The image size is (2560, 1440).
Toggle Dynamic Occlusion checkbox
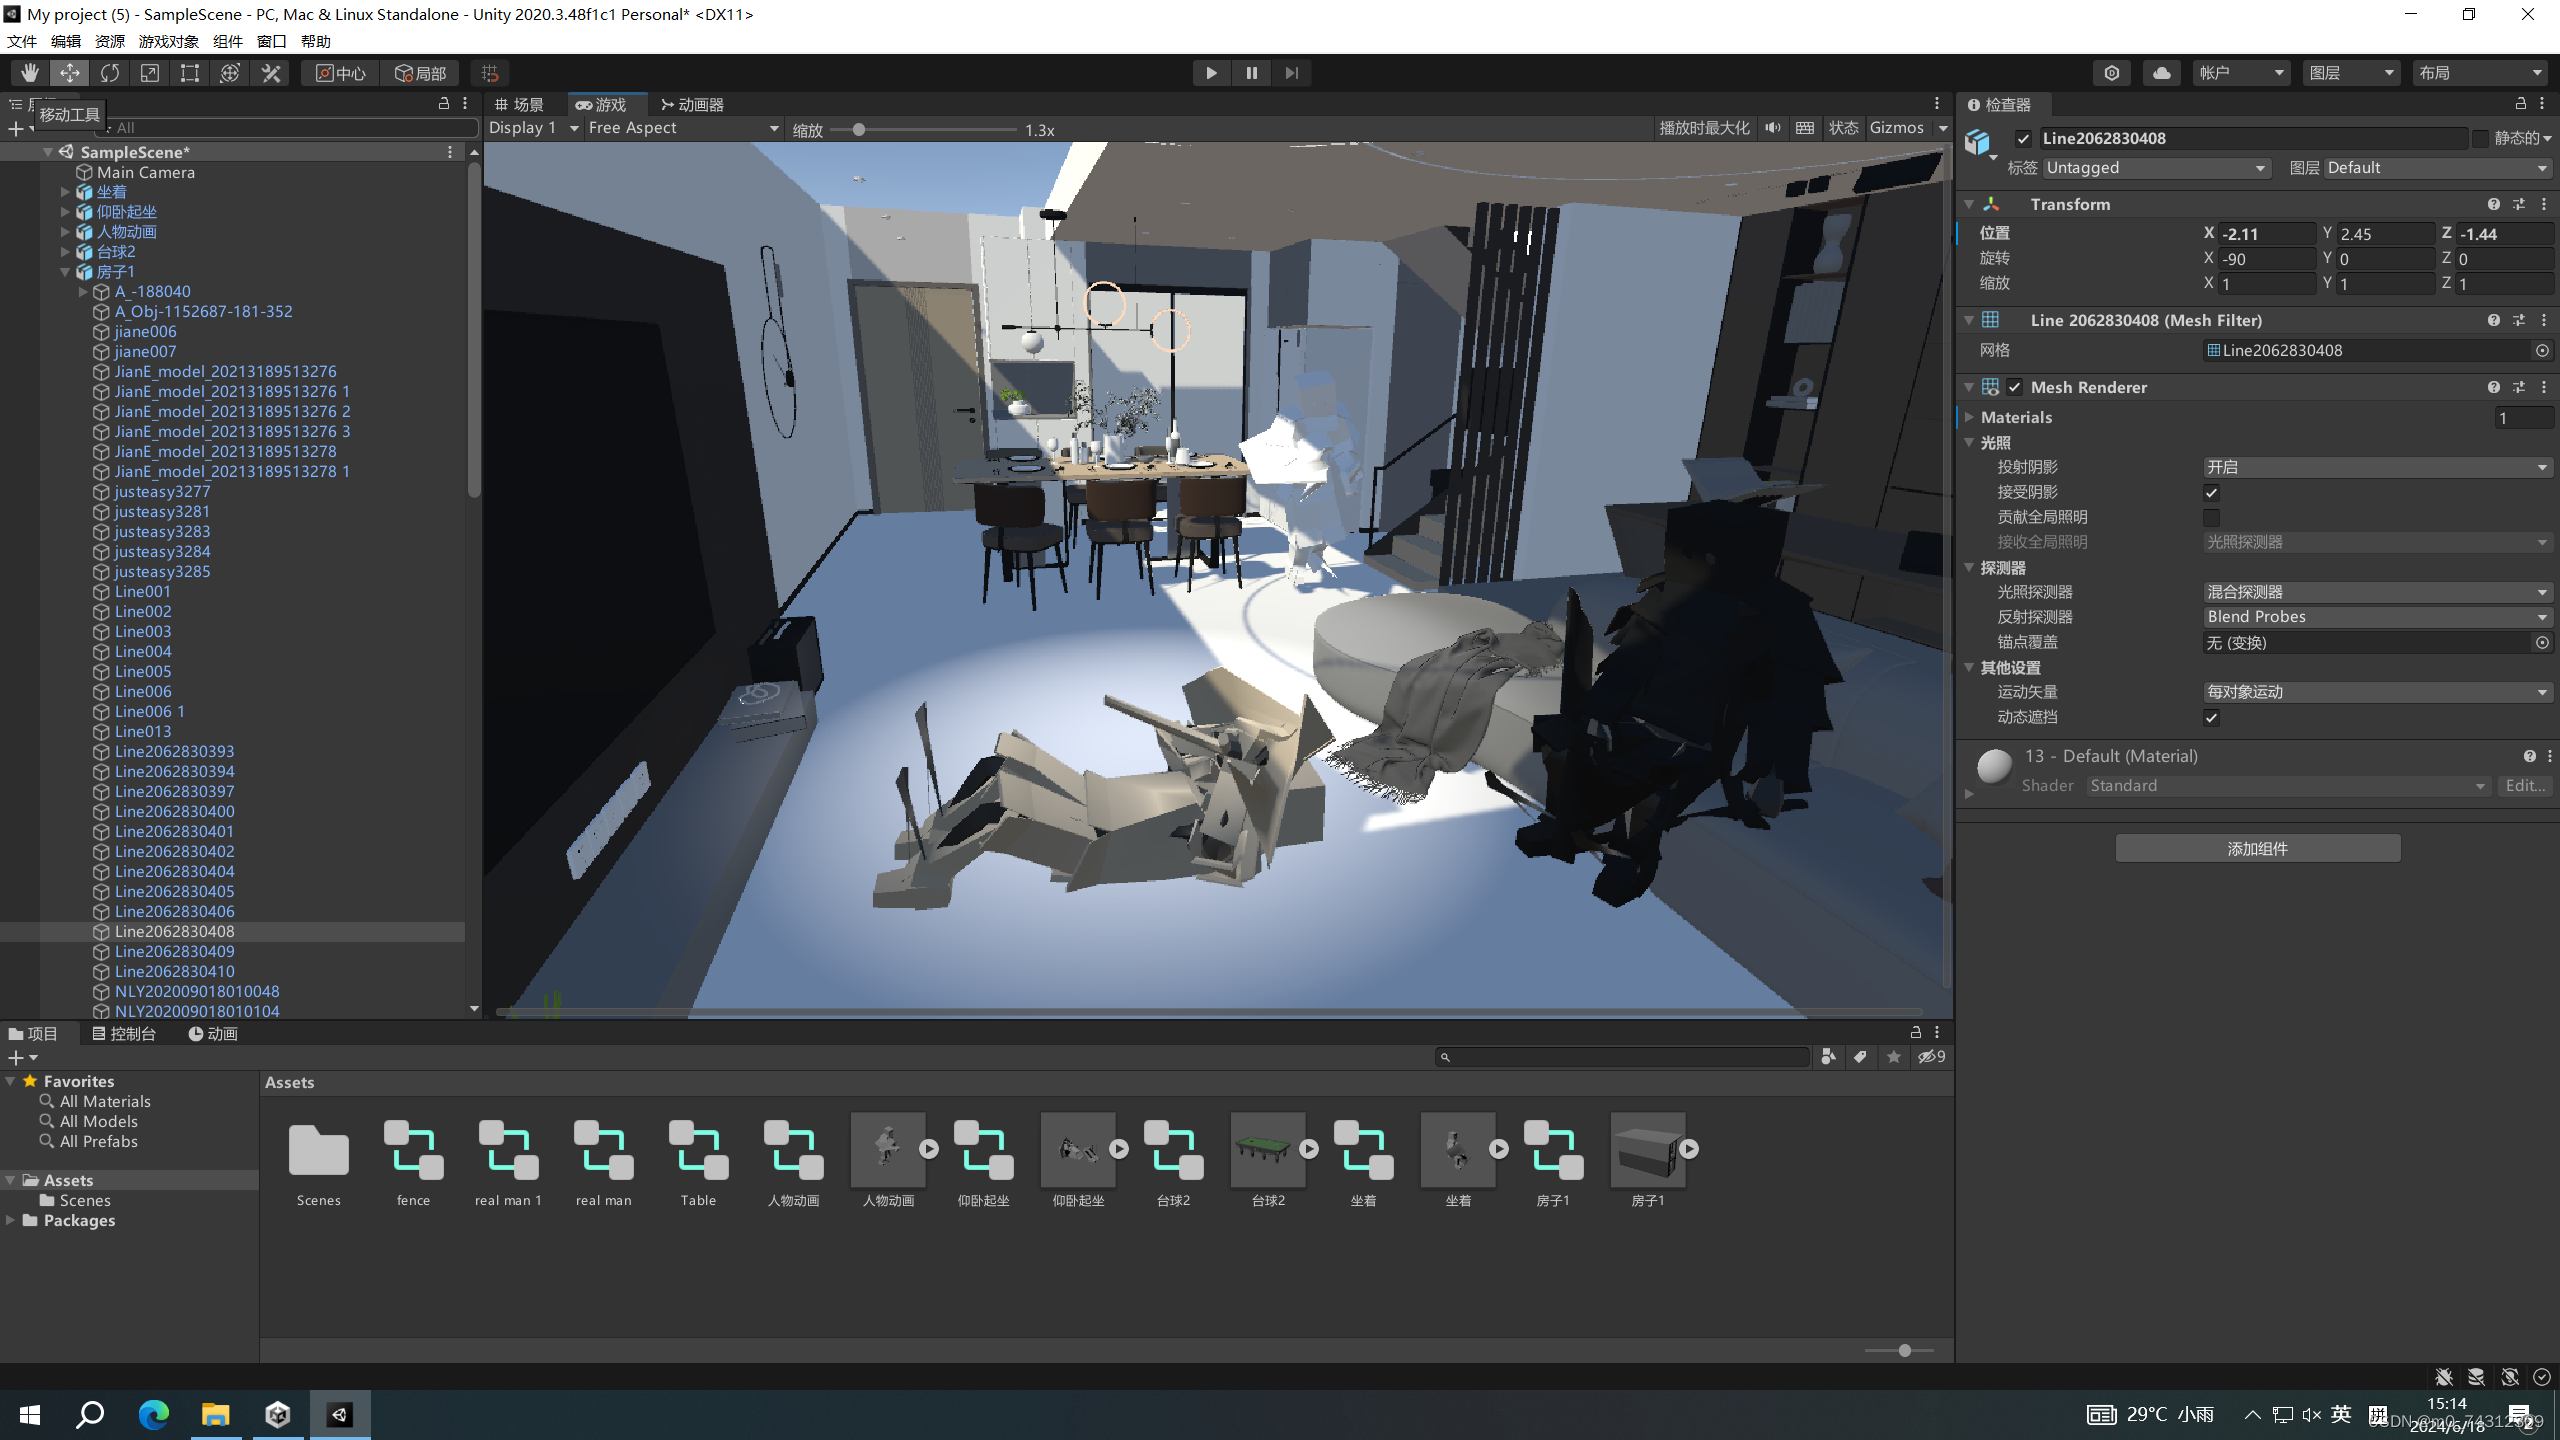pyautogui.click(x=2211, y=717)
